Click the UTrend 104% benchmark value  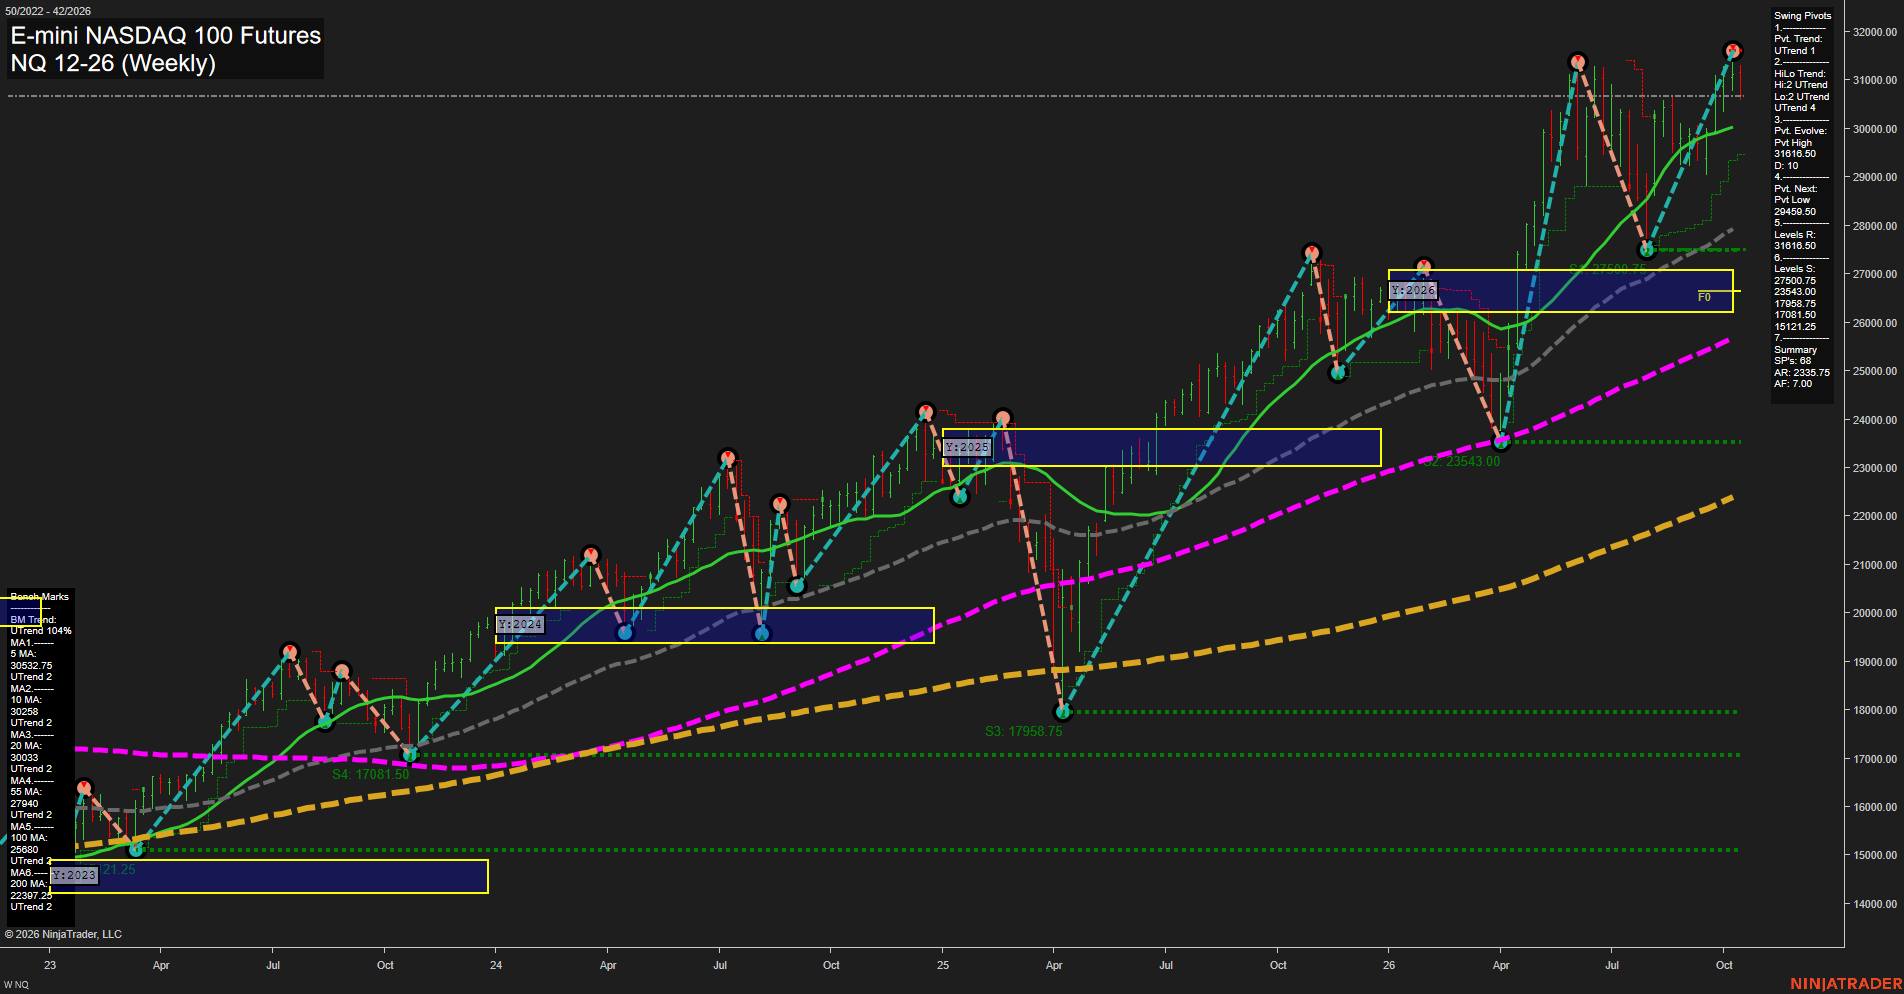41,631
